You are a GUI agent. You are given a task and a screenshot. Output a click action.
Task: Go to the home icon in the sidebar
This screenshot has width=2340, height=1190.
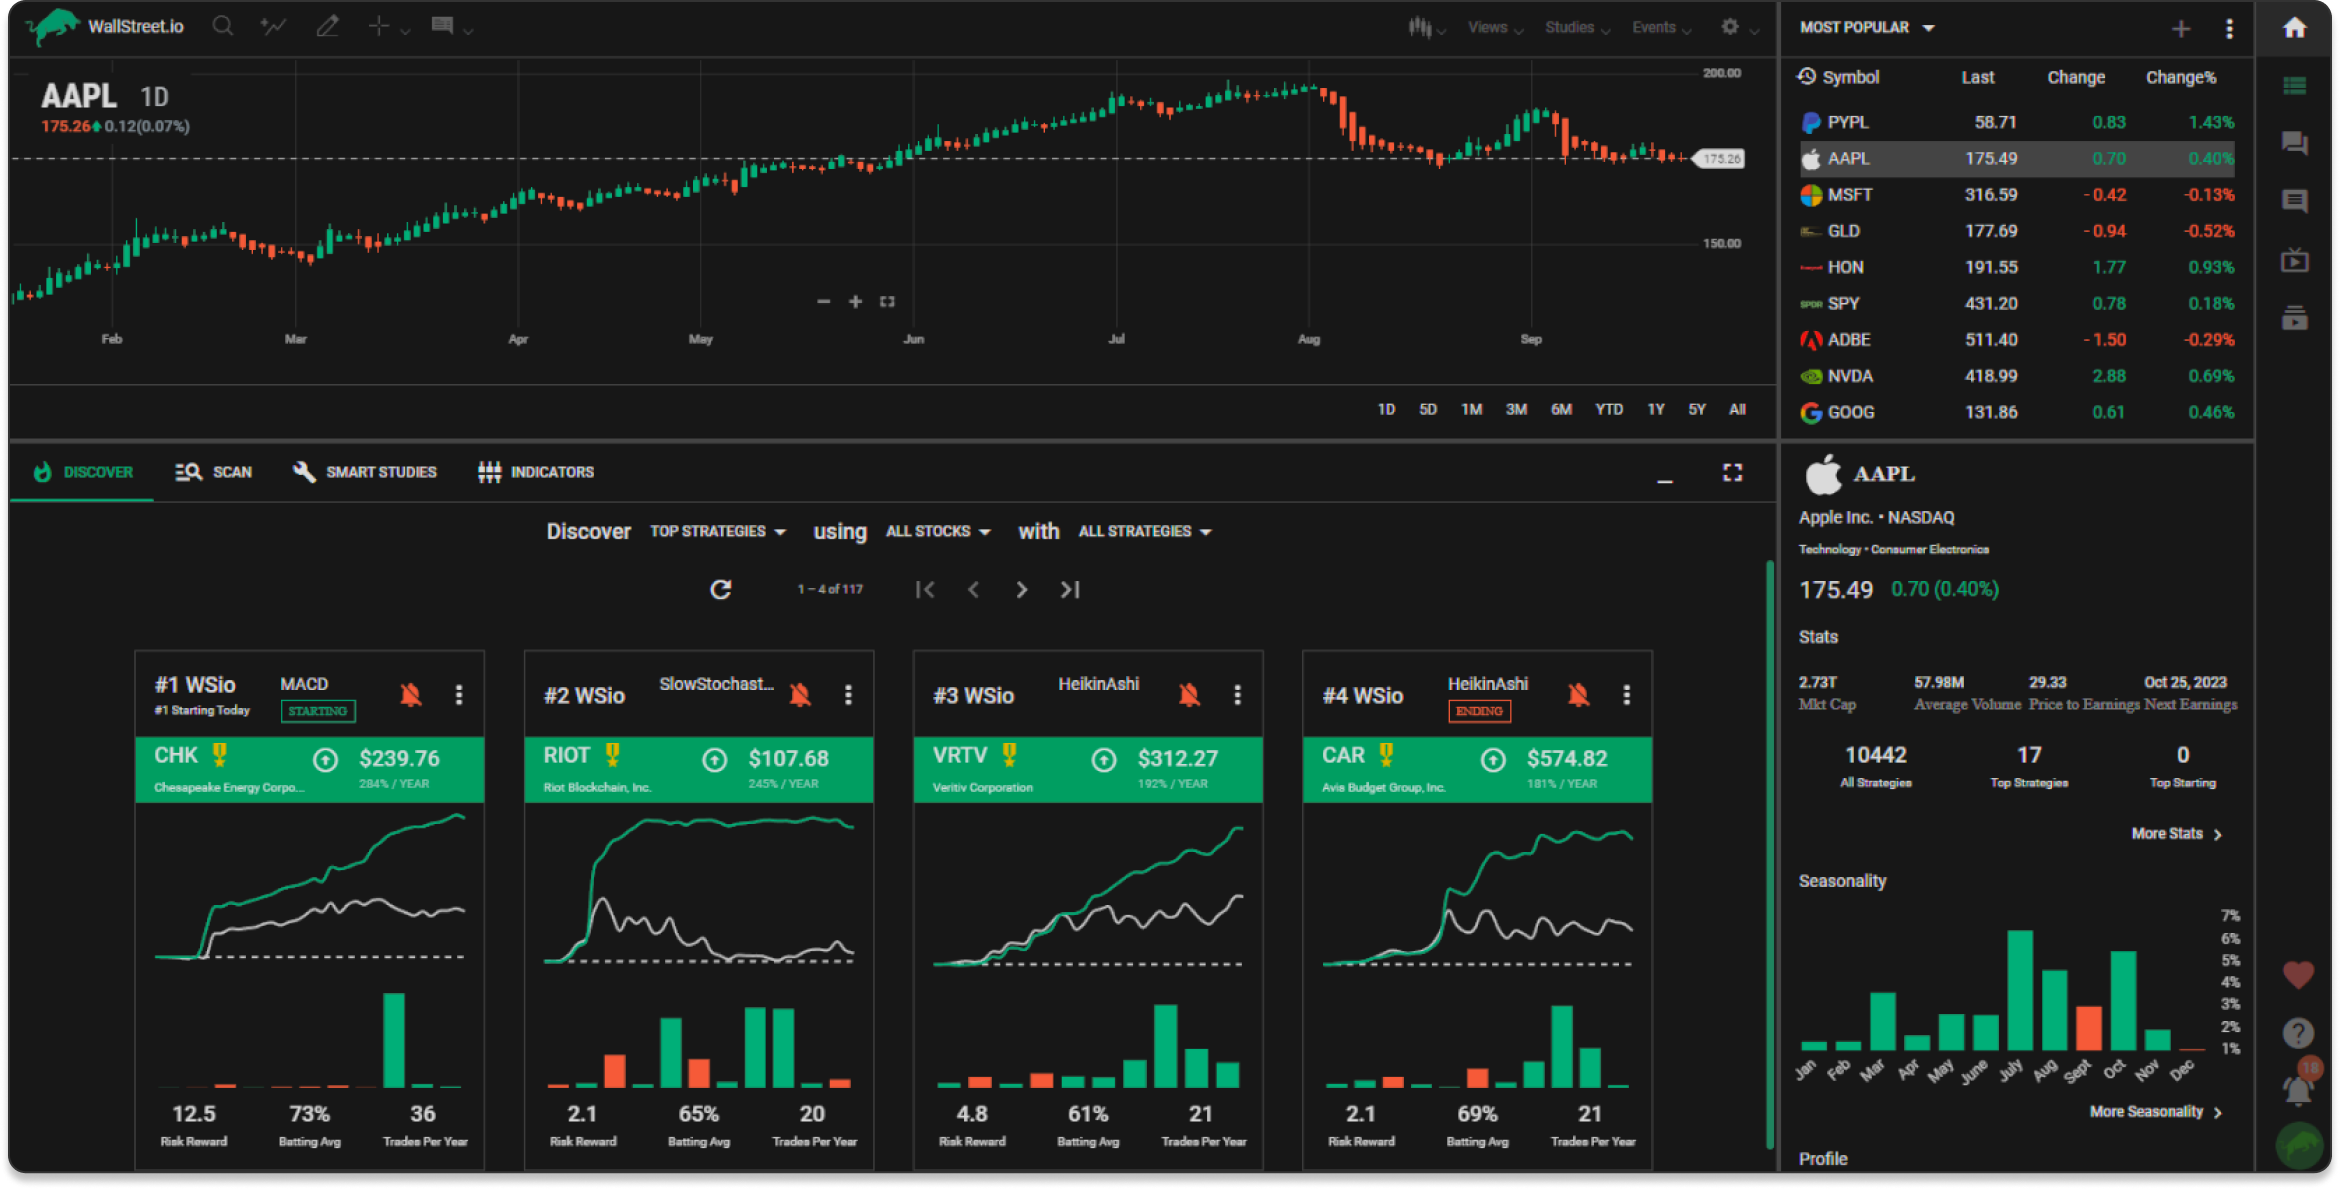pos(2295,28)
